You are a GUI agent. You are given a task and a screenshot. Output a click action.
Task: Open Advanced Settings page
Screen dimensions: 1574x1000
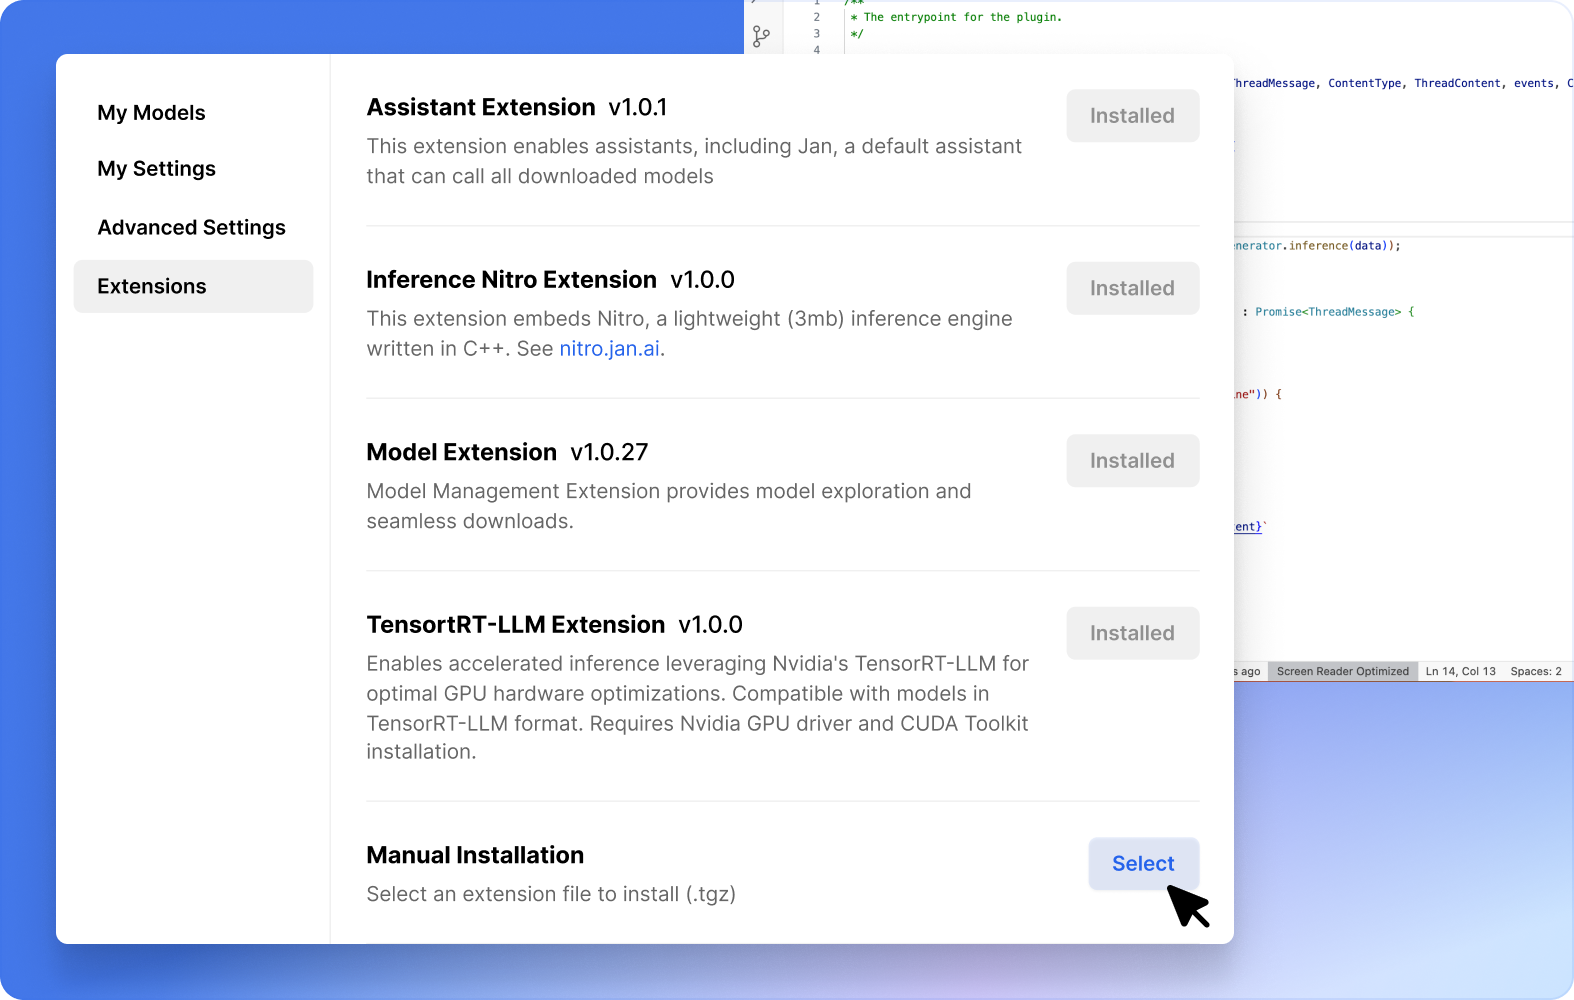(x=191, y=228)
